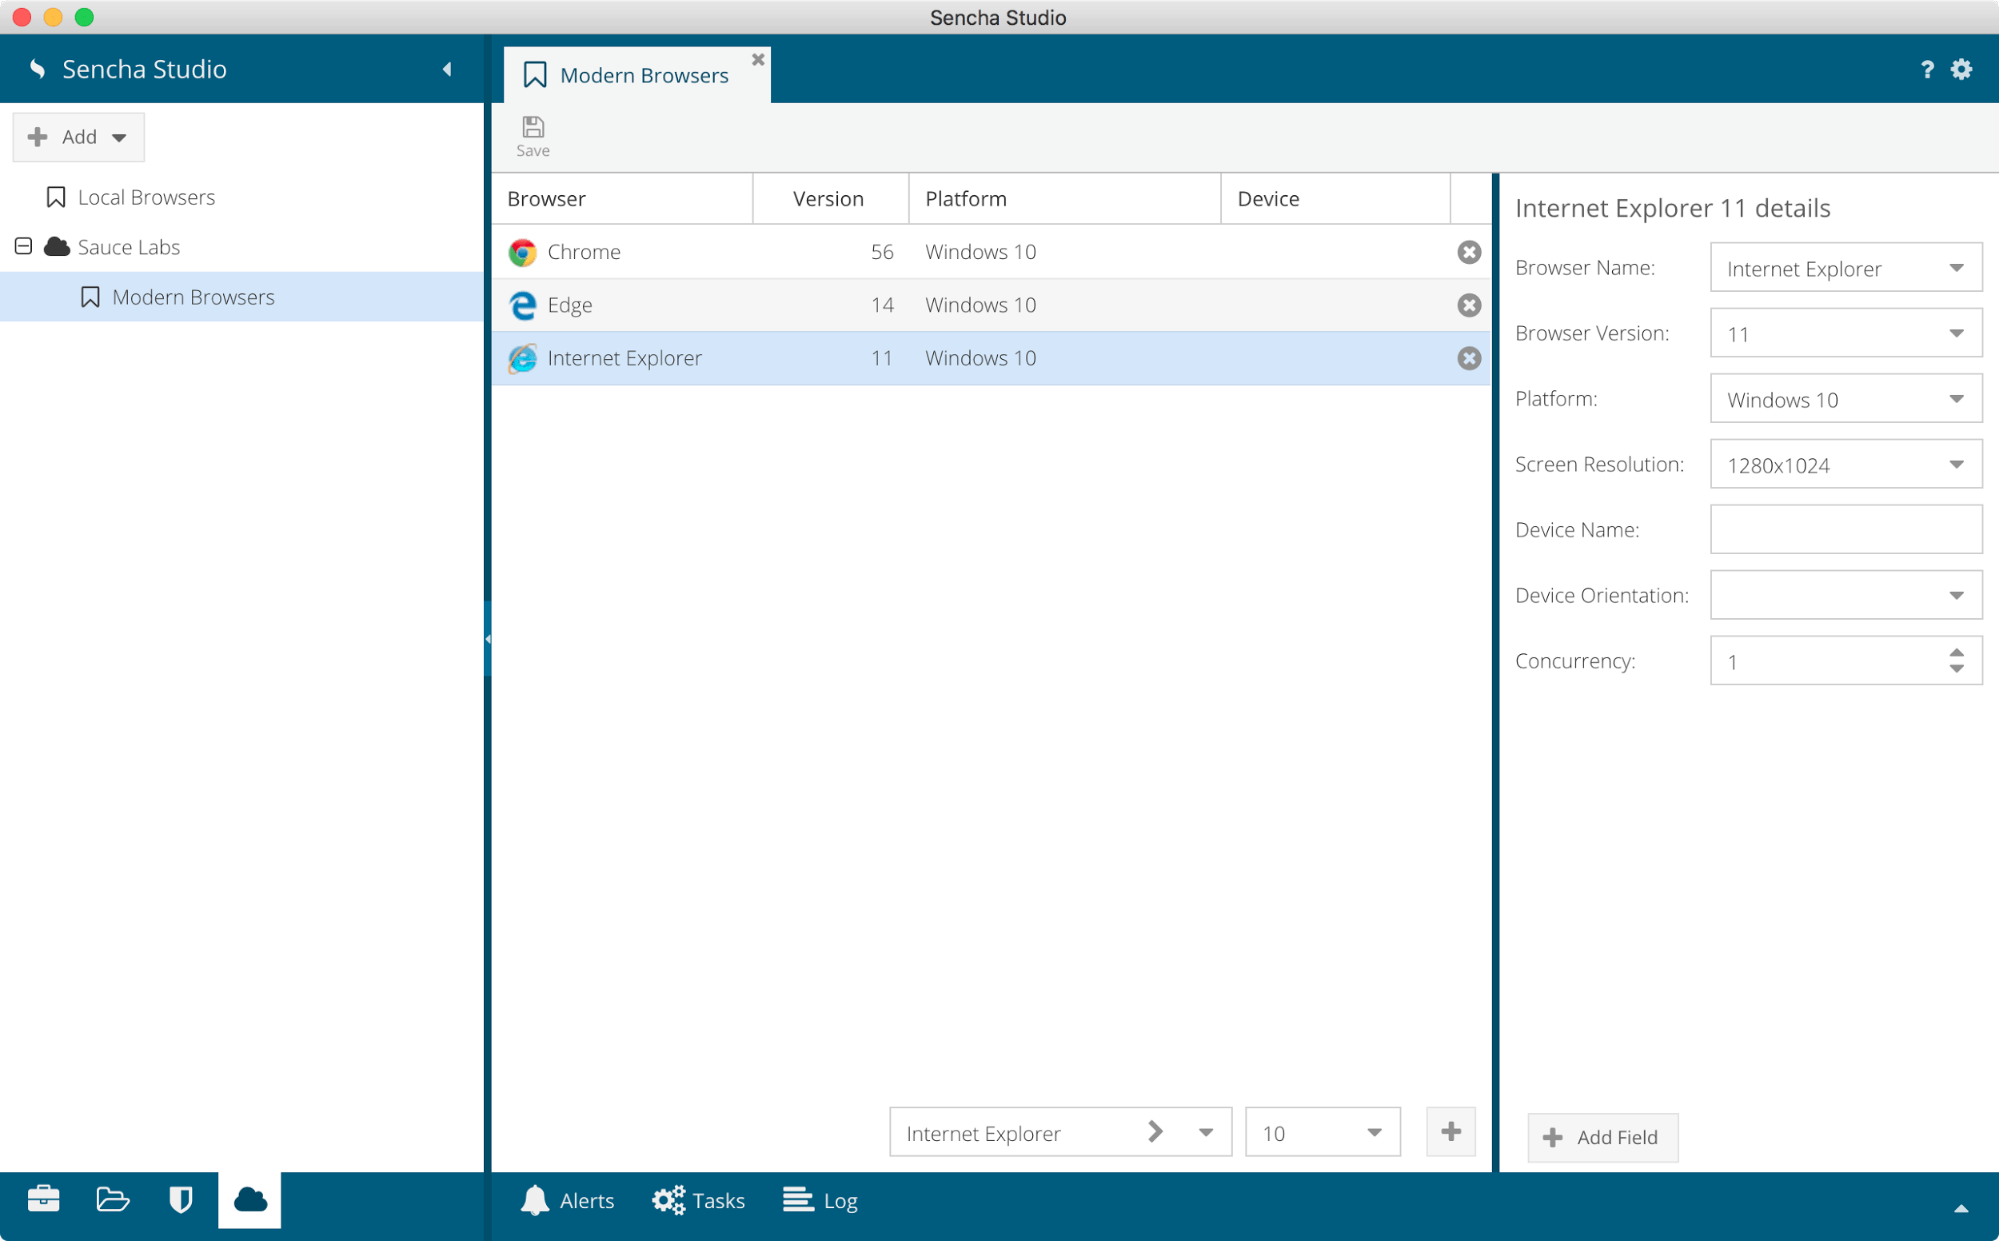Select the Internet Explorer browser row

[990, 358]
